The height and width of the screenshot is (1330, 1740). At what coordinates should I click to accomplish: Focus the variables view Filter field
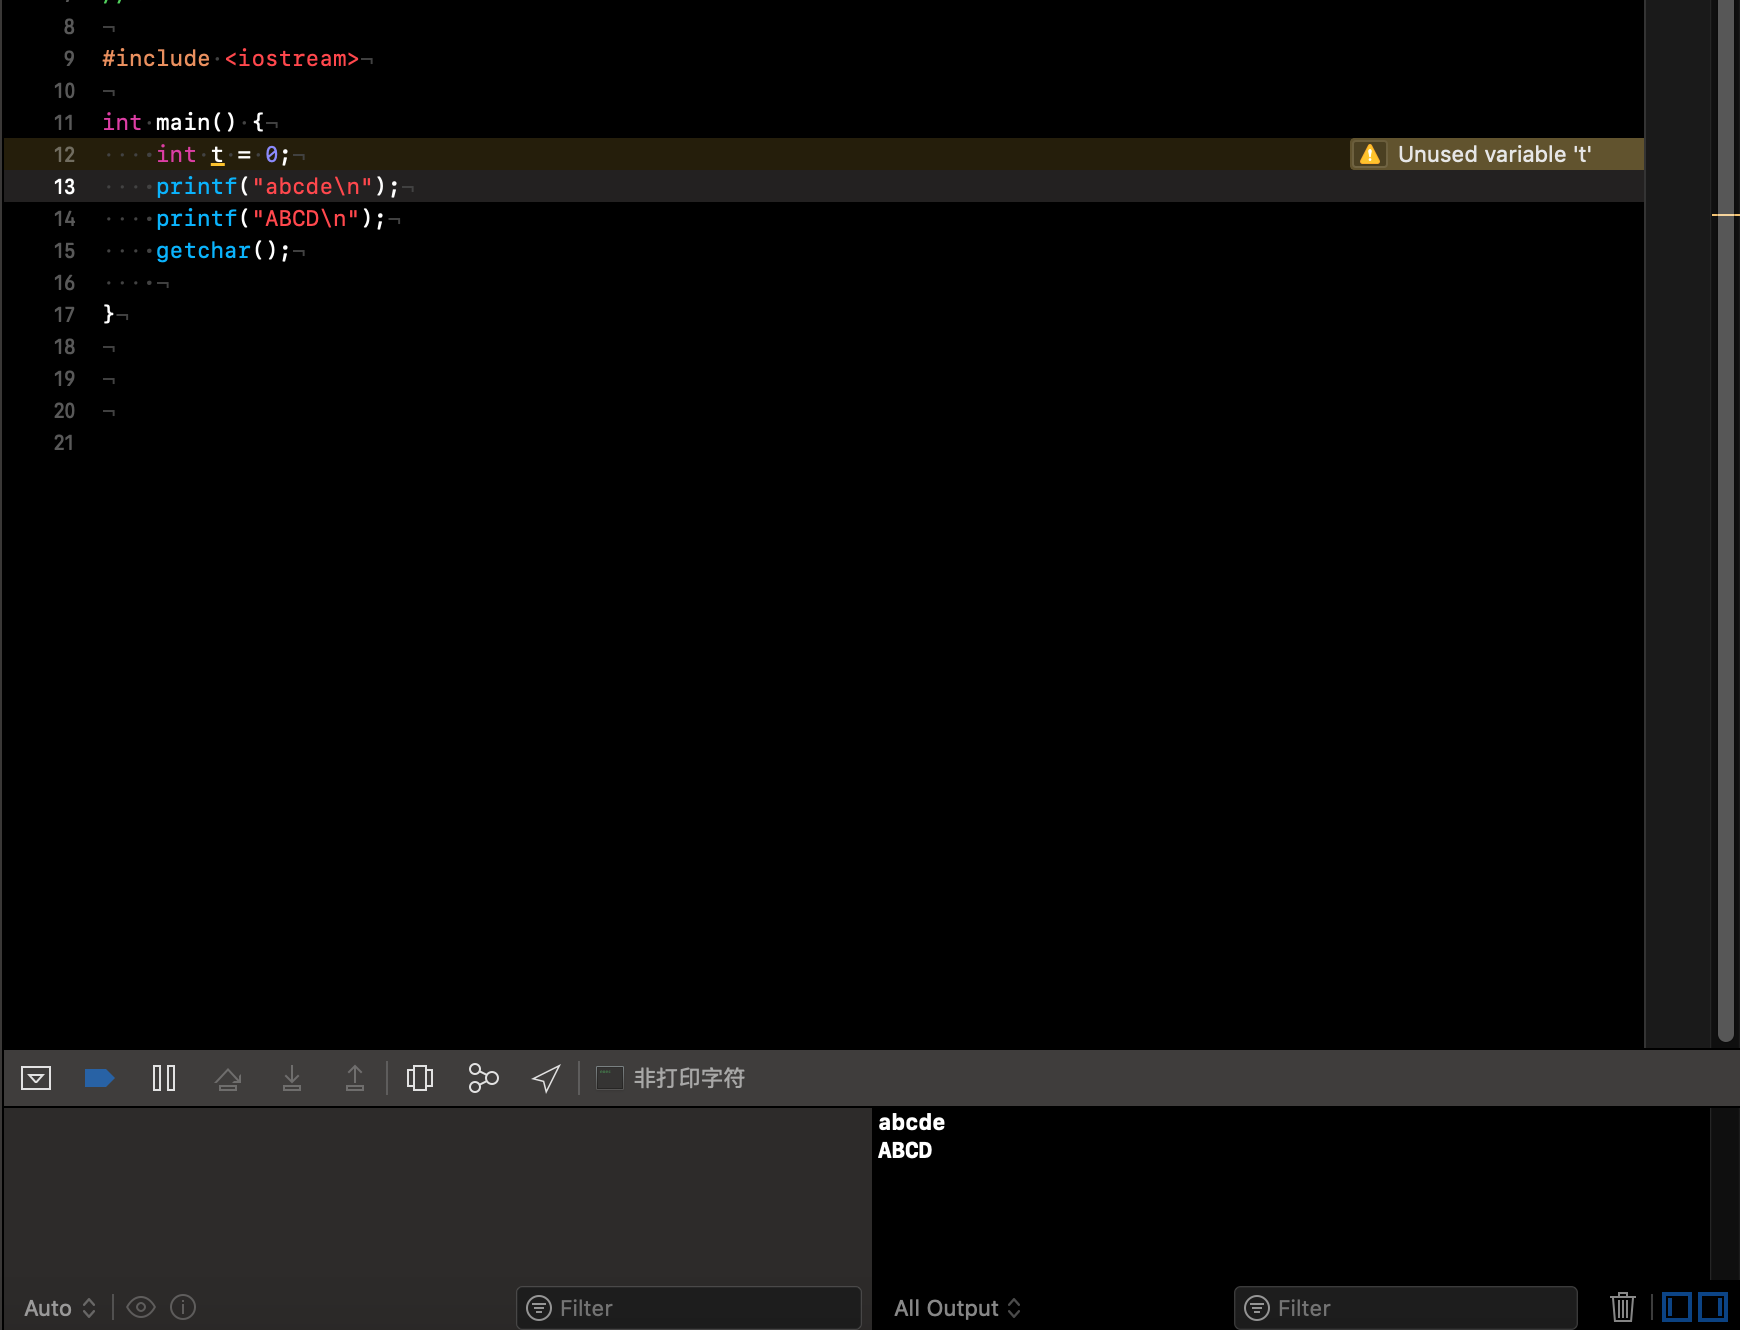click(689, 1308)
